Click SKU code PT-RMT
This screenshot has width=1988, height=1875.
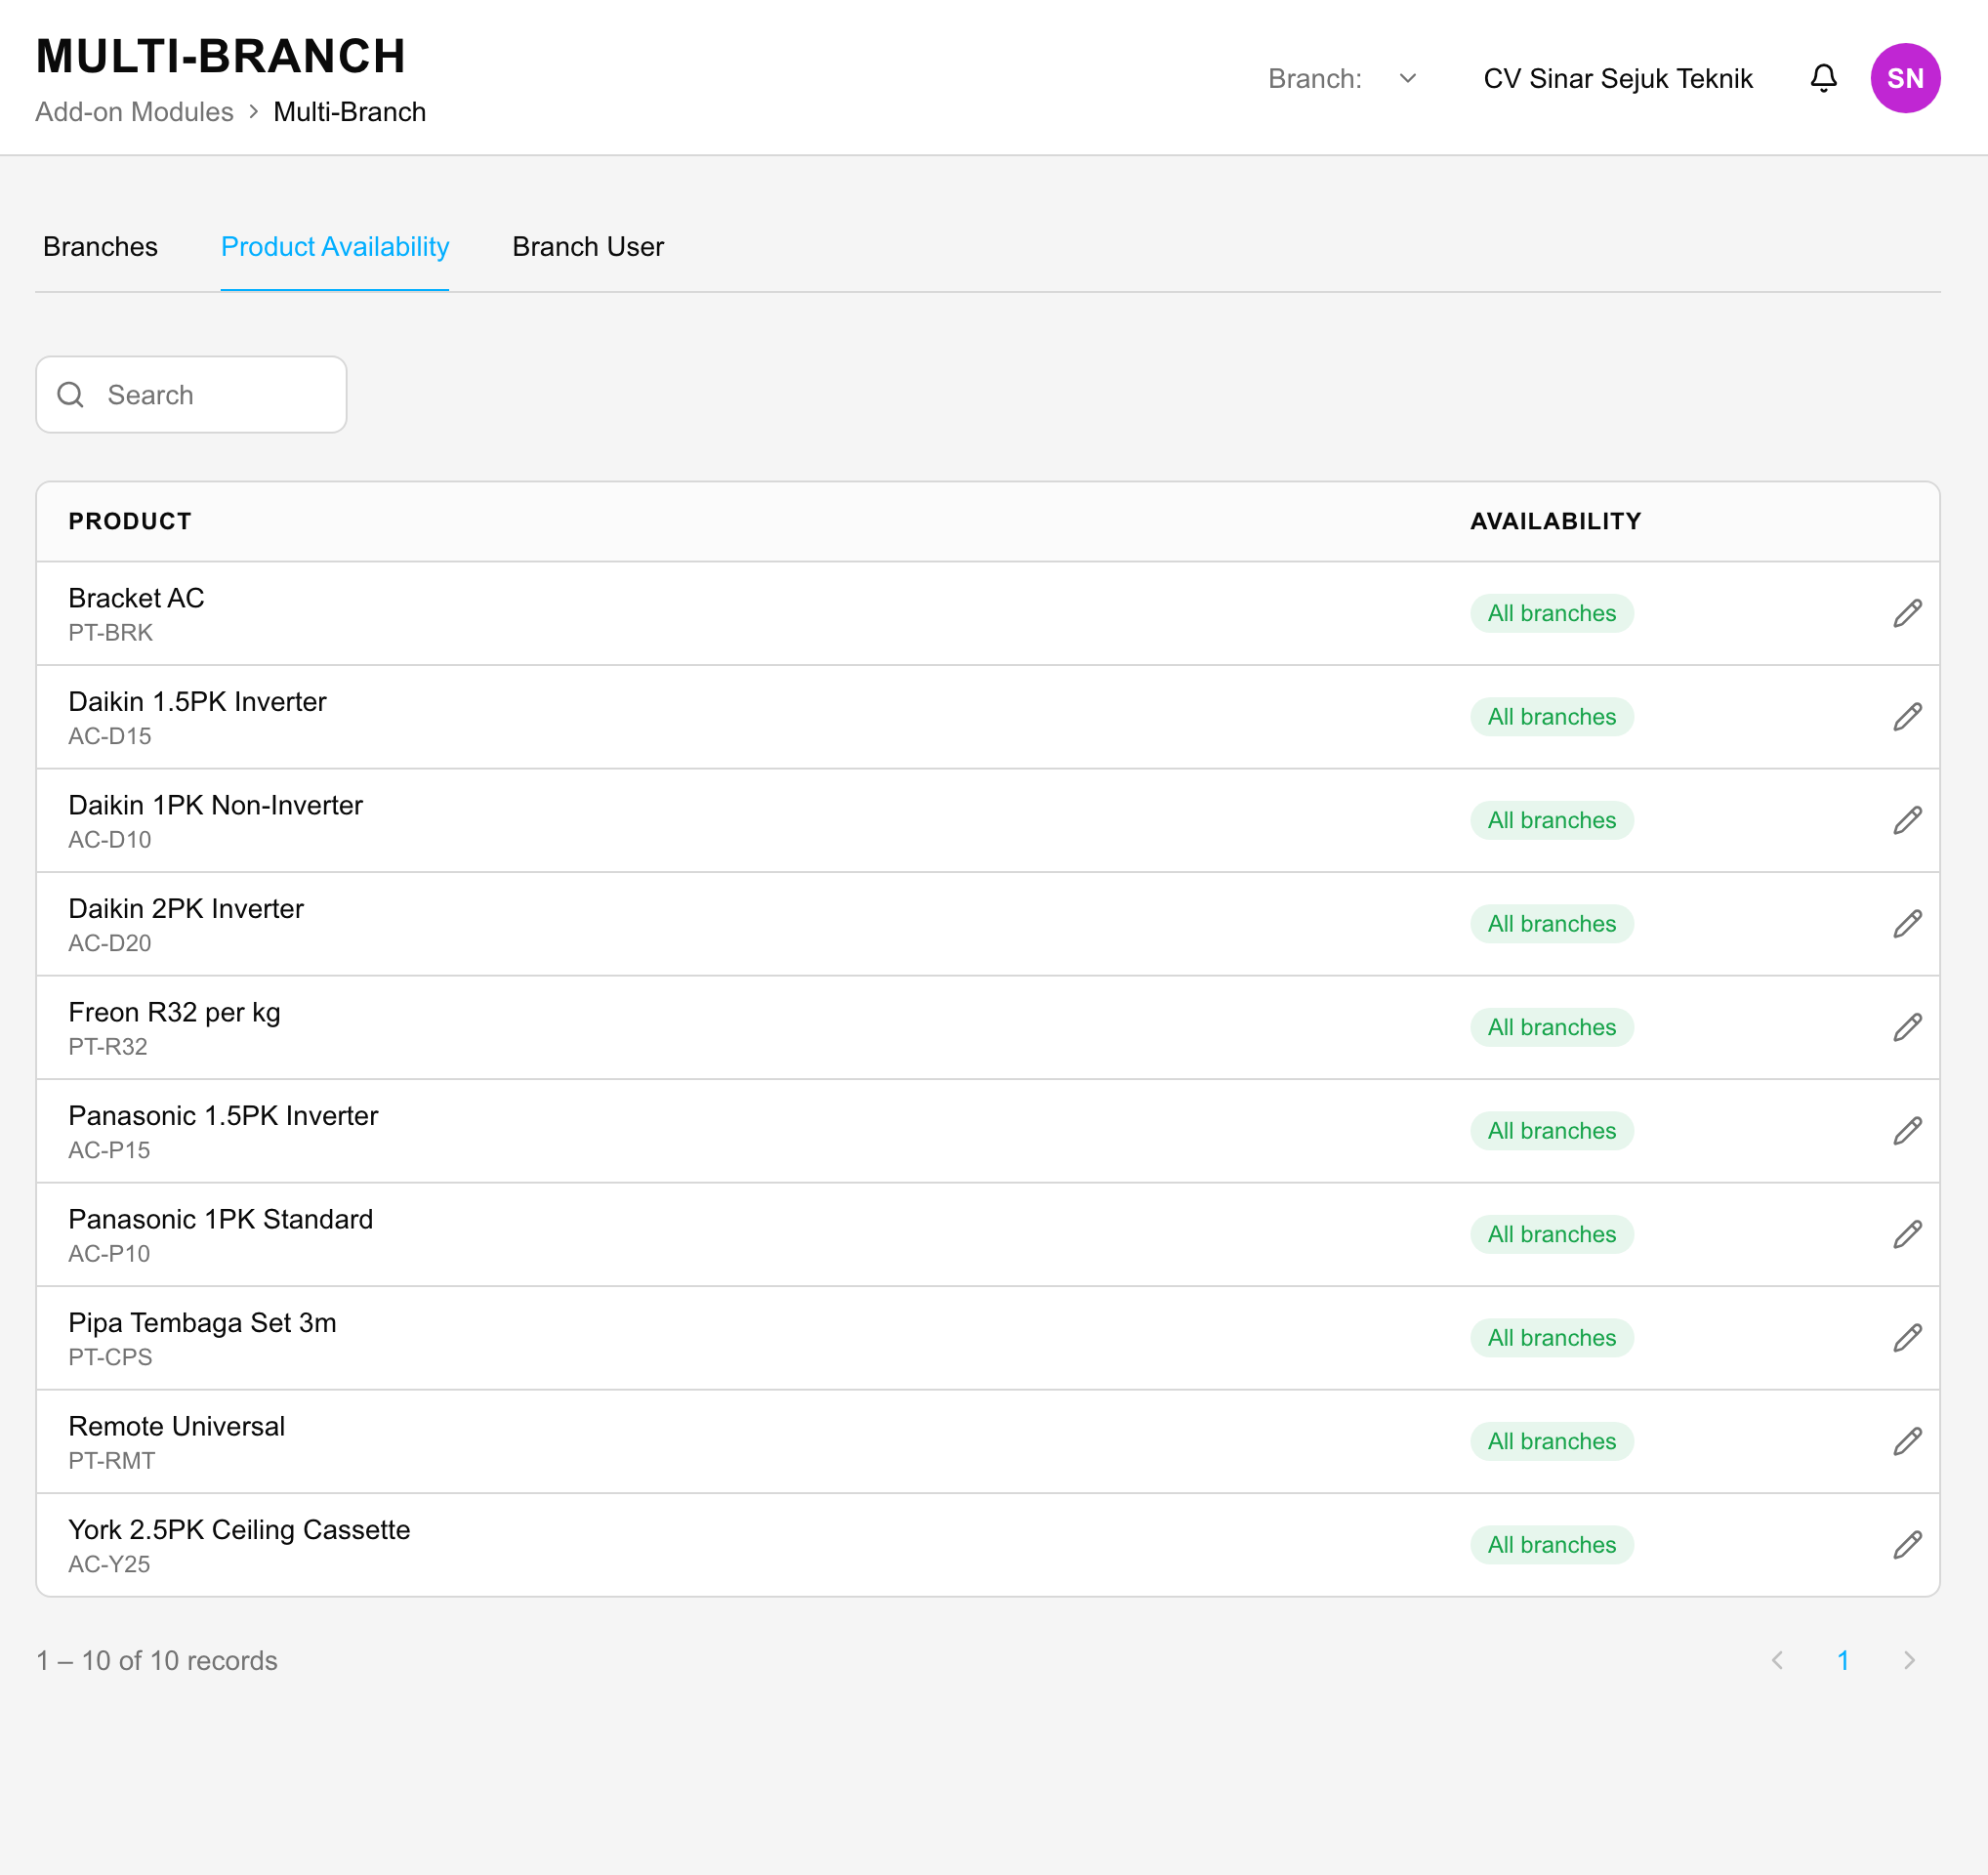click(x=111, y=1461)
